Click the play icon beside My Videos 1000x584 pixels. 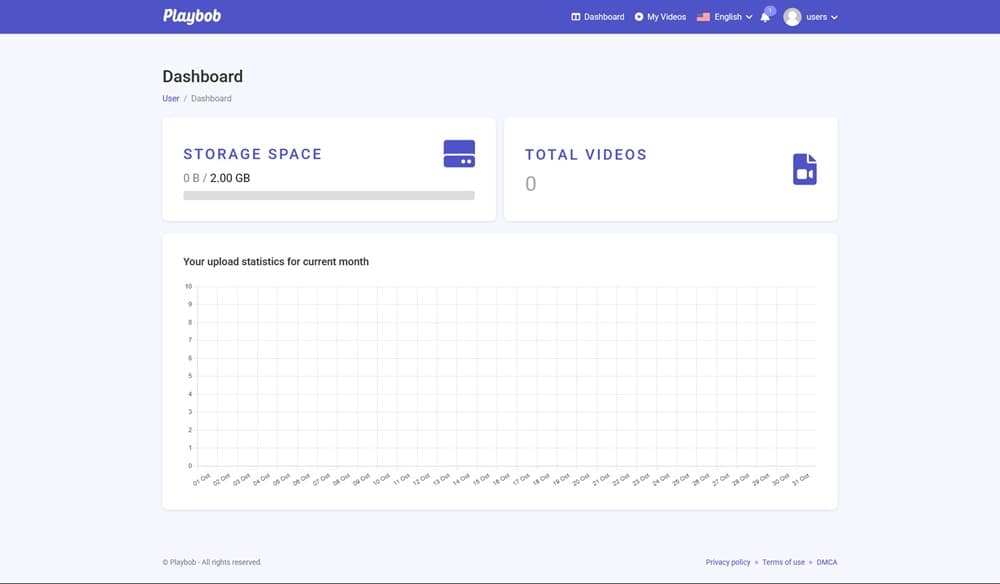(x=639, y=17)
